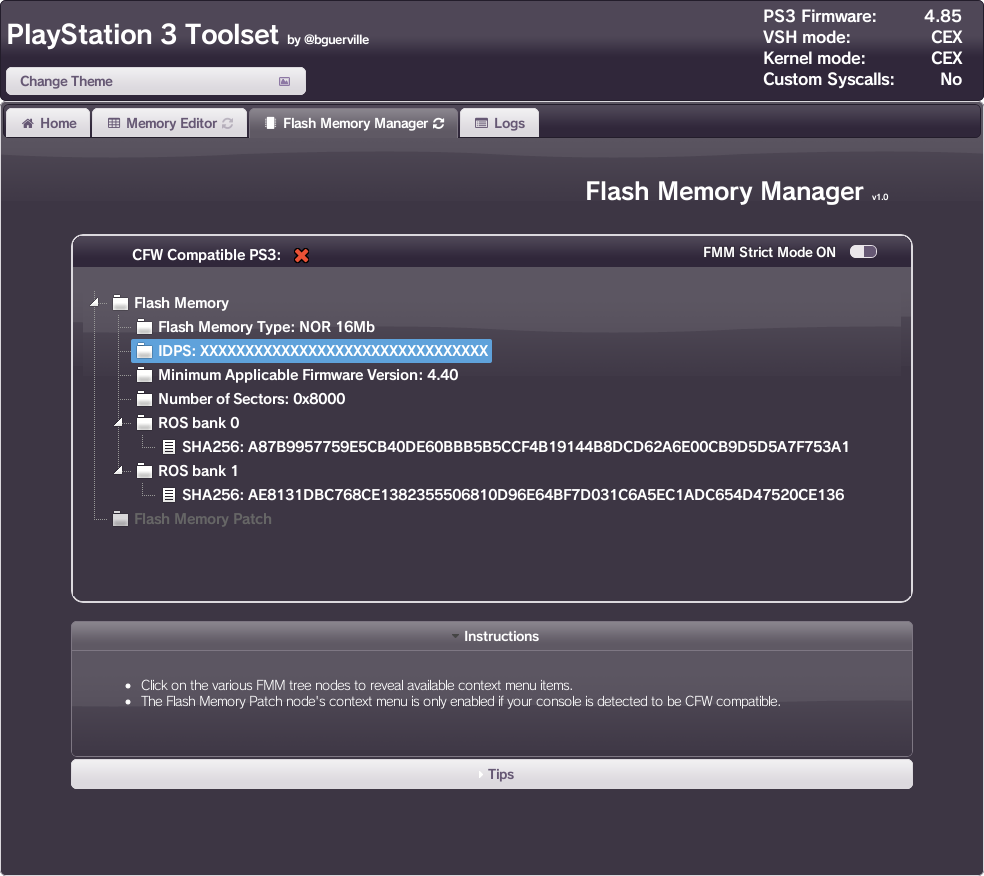Collapse the Flash Memory root node arrow

[x=94, y=302]
